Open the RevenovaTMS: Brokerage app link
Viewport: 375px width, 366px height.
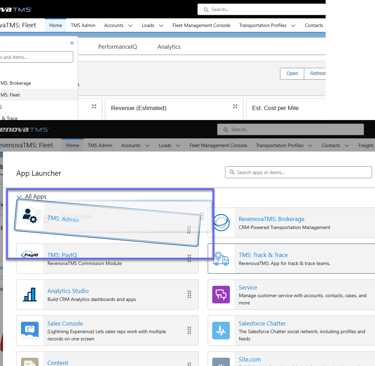click(x=271, y=219)
